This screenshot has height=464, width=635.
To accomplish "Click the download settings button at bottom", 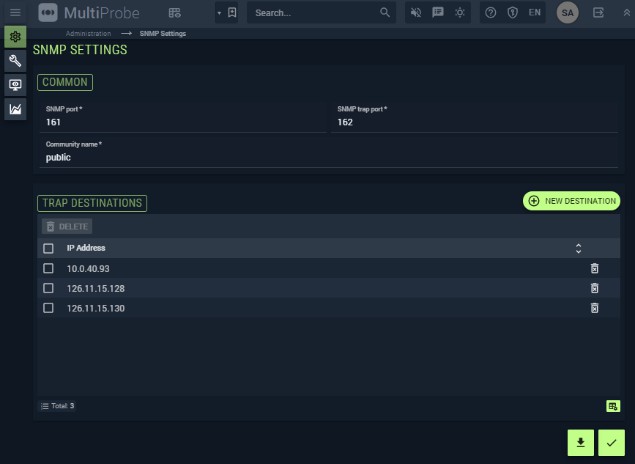I will [x=580, y=442].
